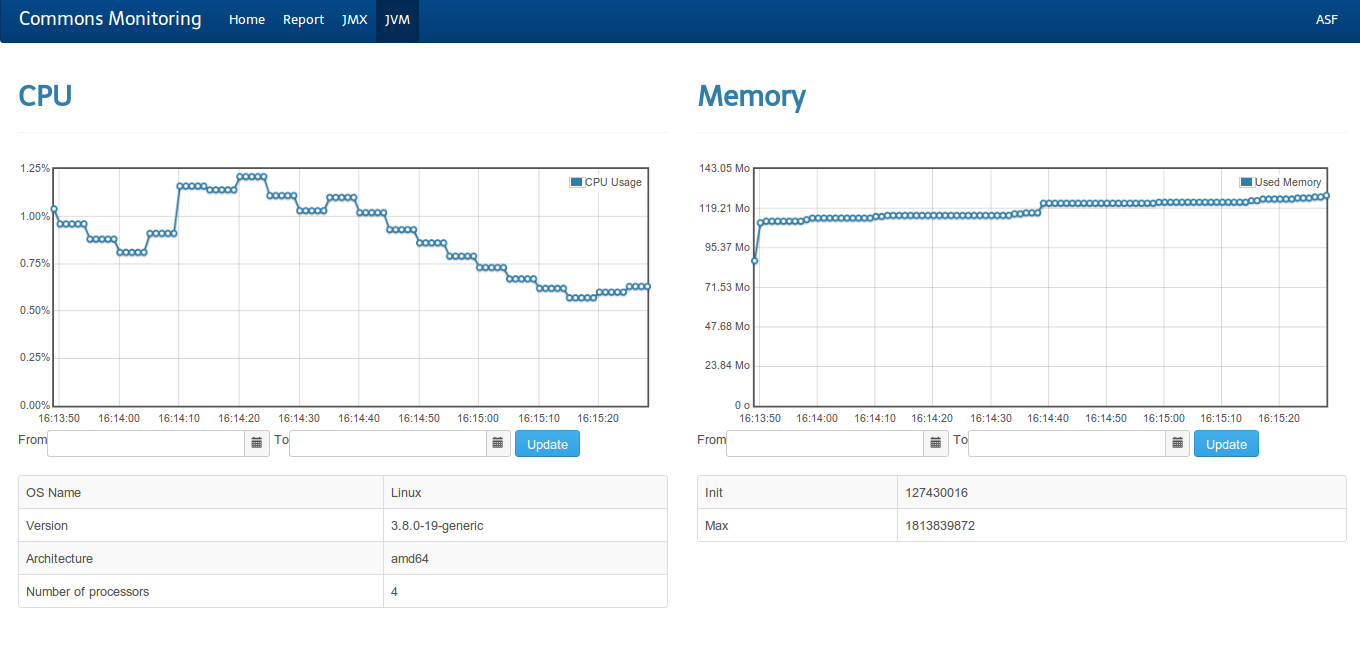The image size is (1360, 668).
Task: Select the JVM navigation tab
Action: coord(397,20)
